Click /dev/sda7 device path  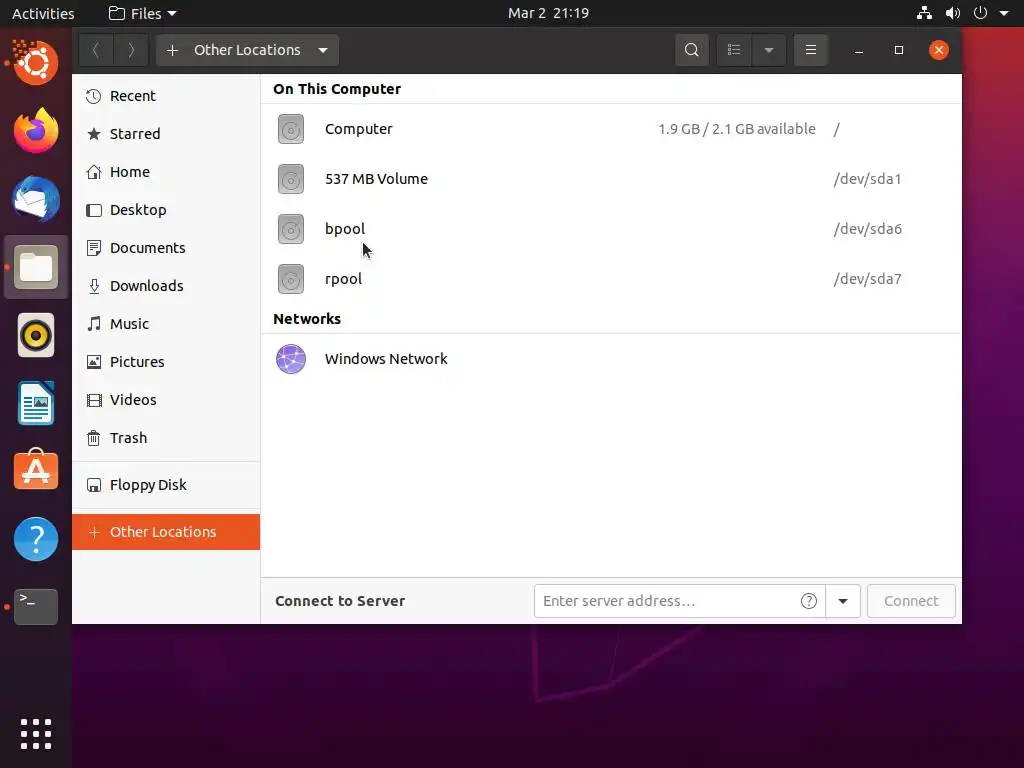coord(867,279)
